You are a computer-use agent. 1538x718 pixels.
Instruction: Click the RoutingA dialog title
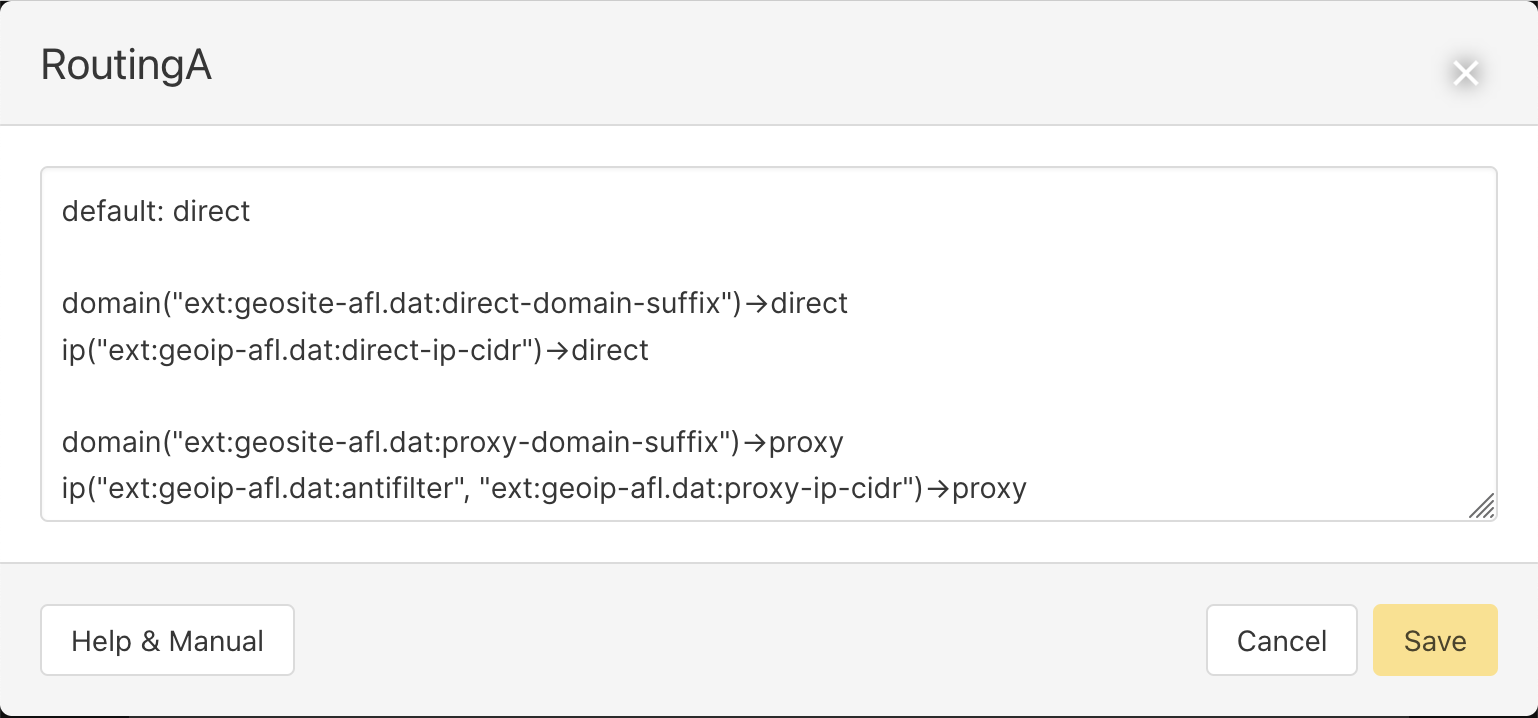[x=126, y=66]
